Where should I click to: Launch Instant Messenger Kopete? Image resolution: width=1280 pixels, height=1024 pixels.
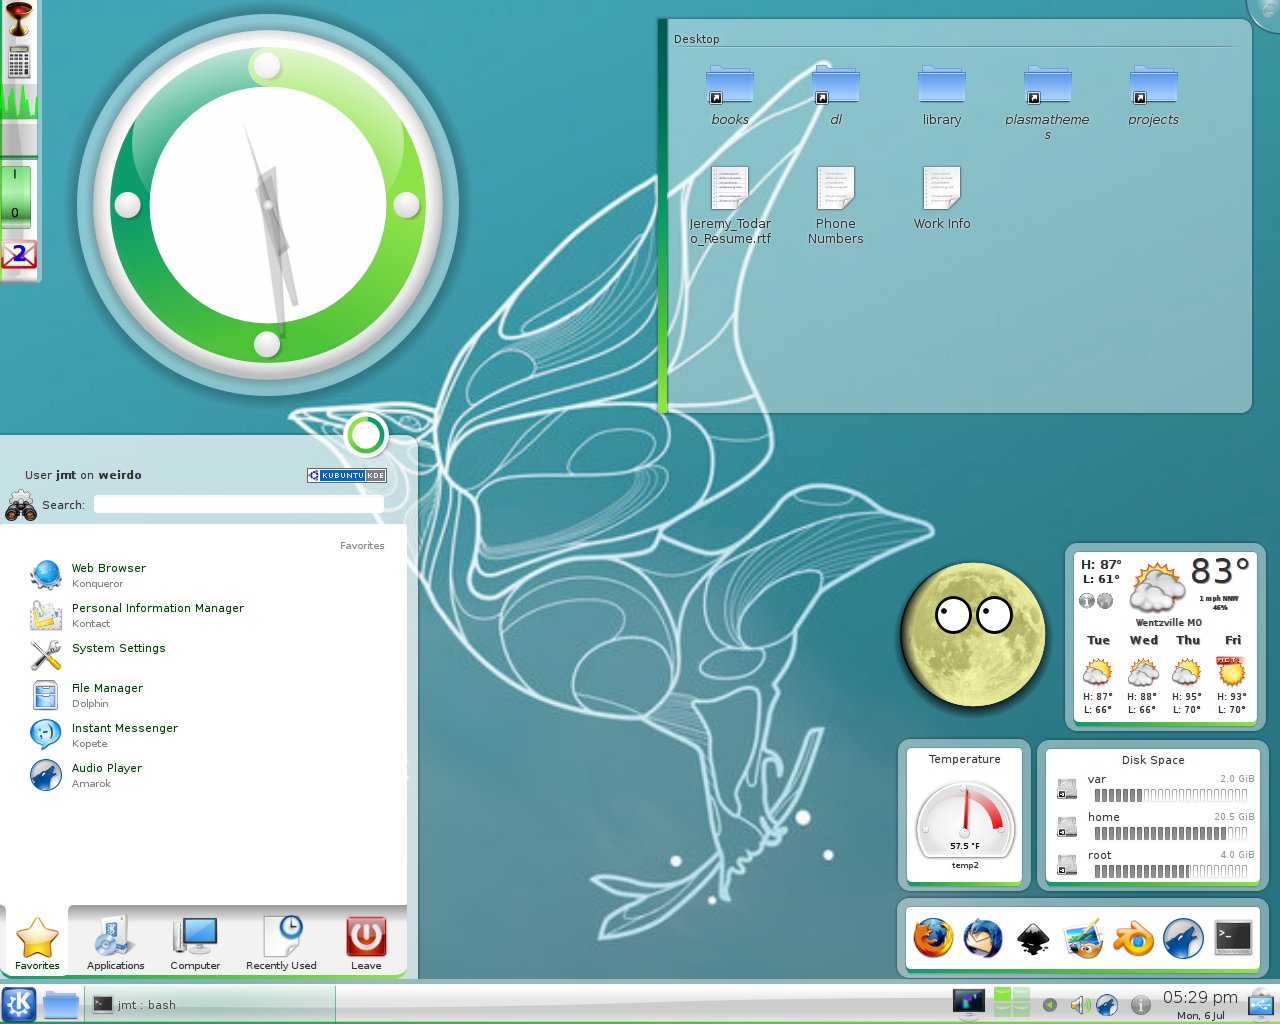point(205,735)
